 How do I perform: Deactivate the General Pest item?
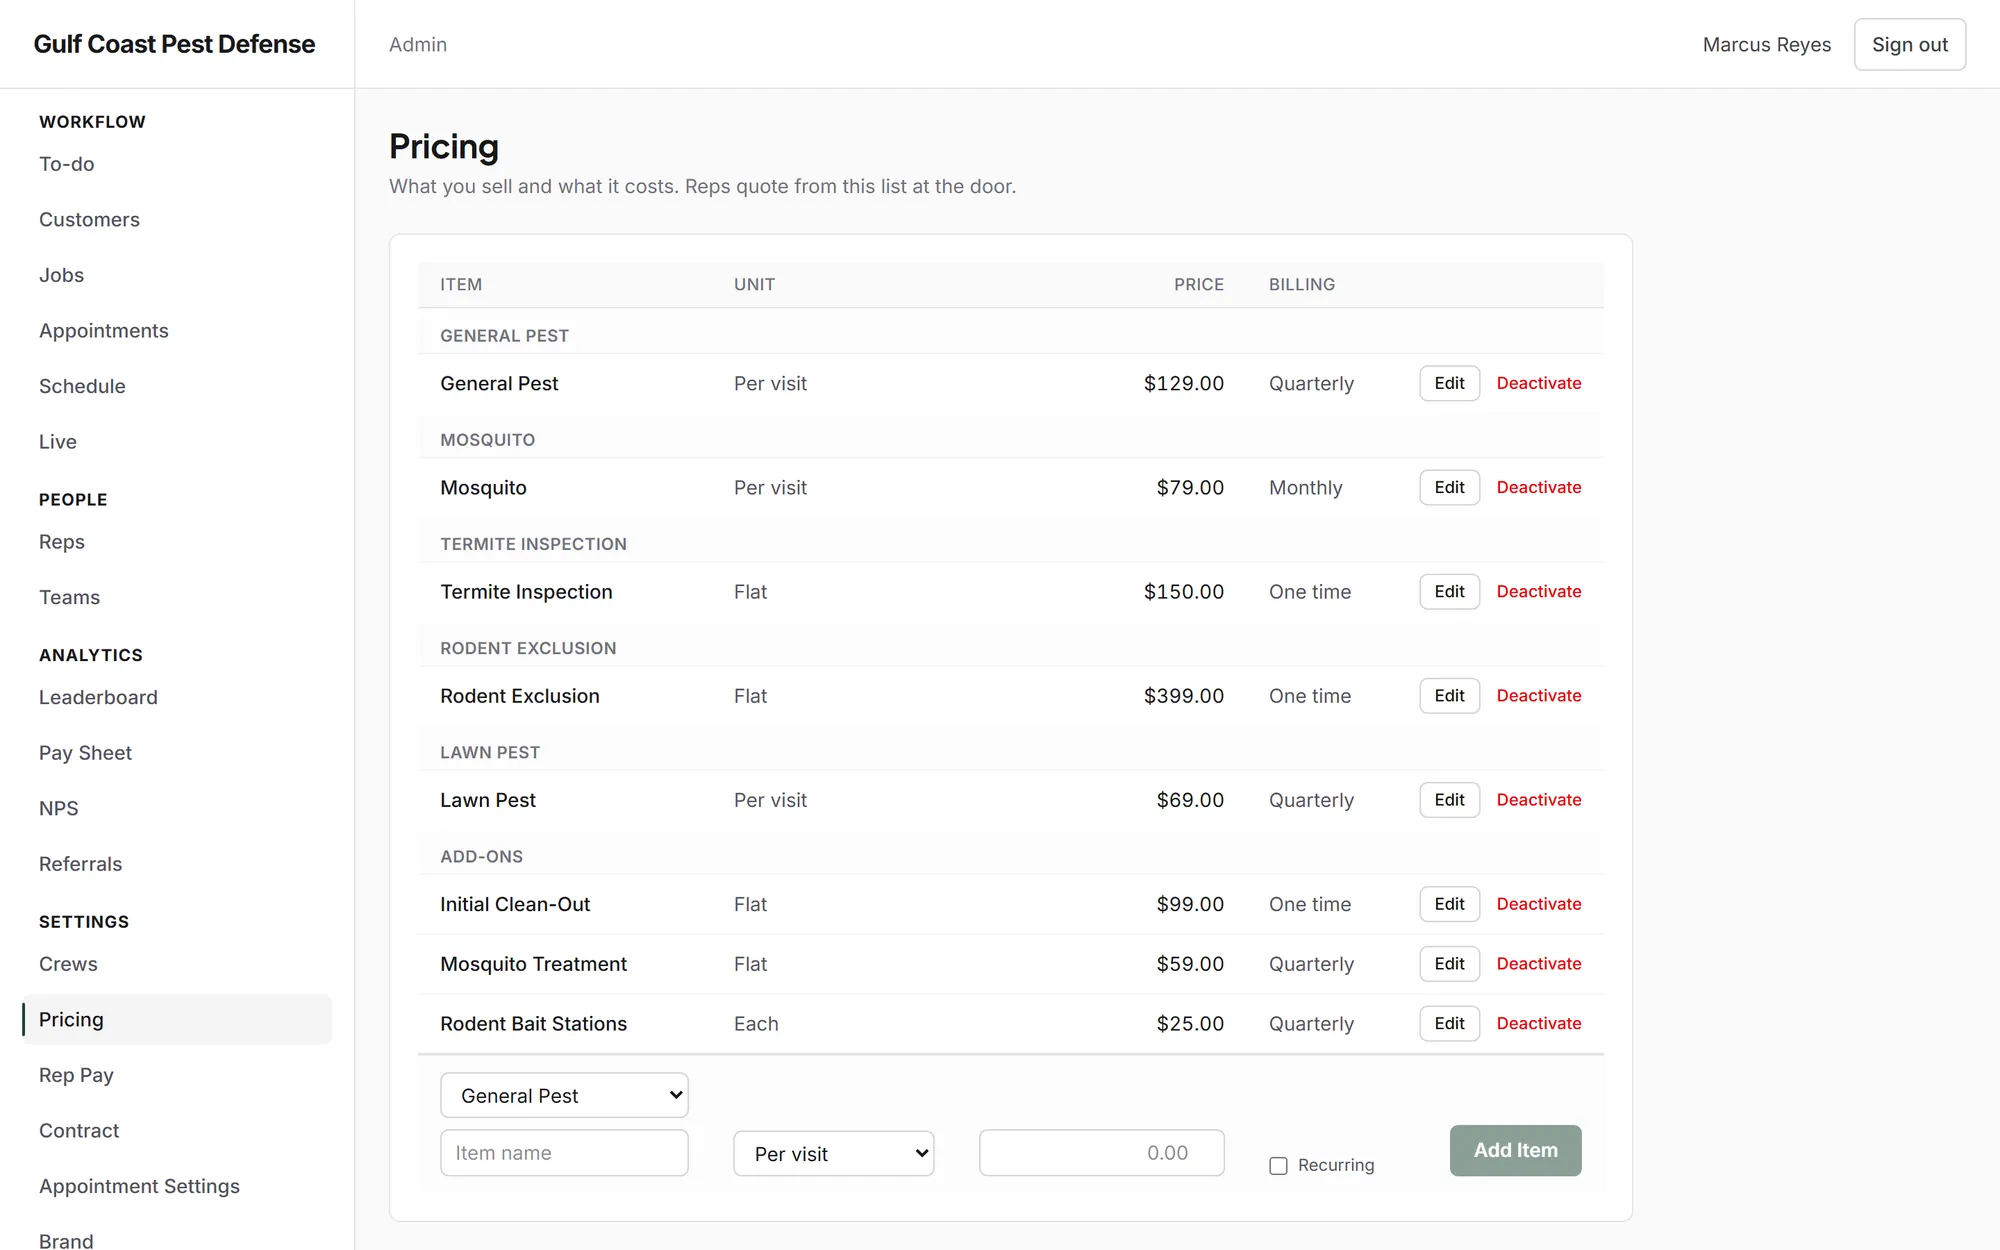pyautogui.click(x=1538, y=384)
